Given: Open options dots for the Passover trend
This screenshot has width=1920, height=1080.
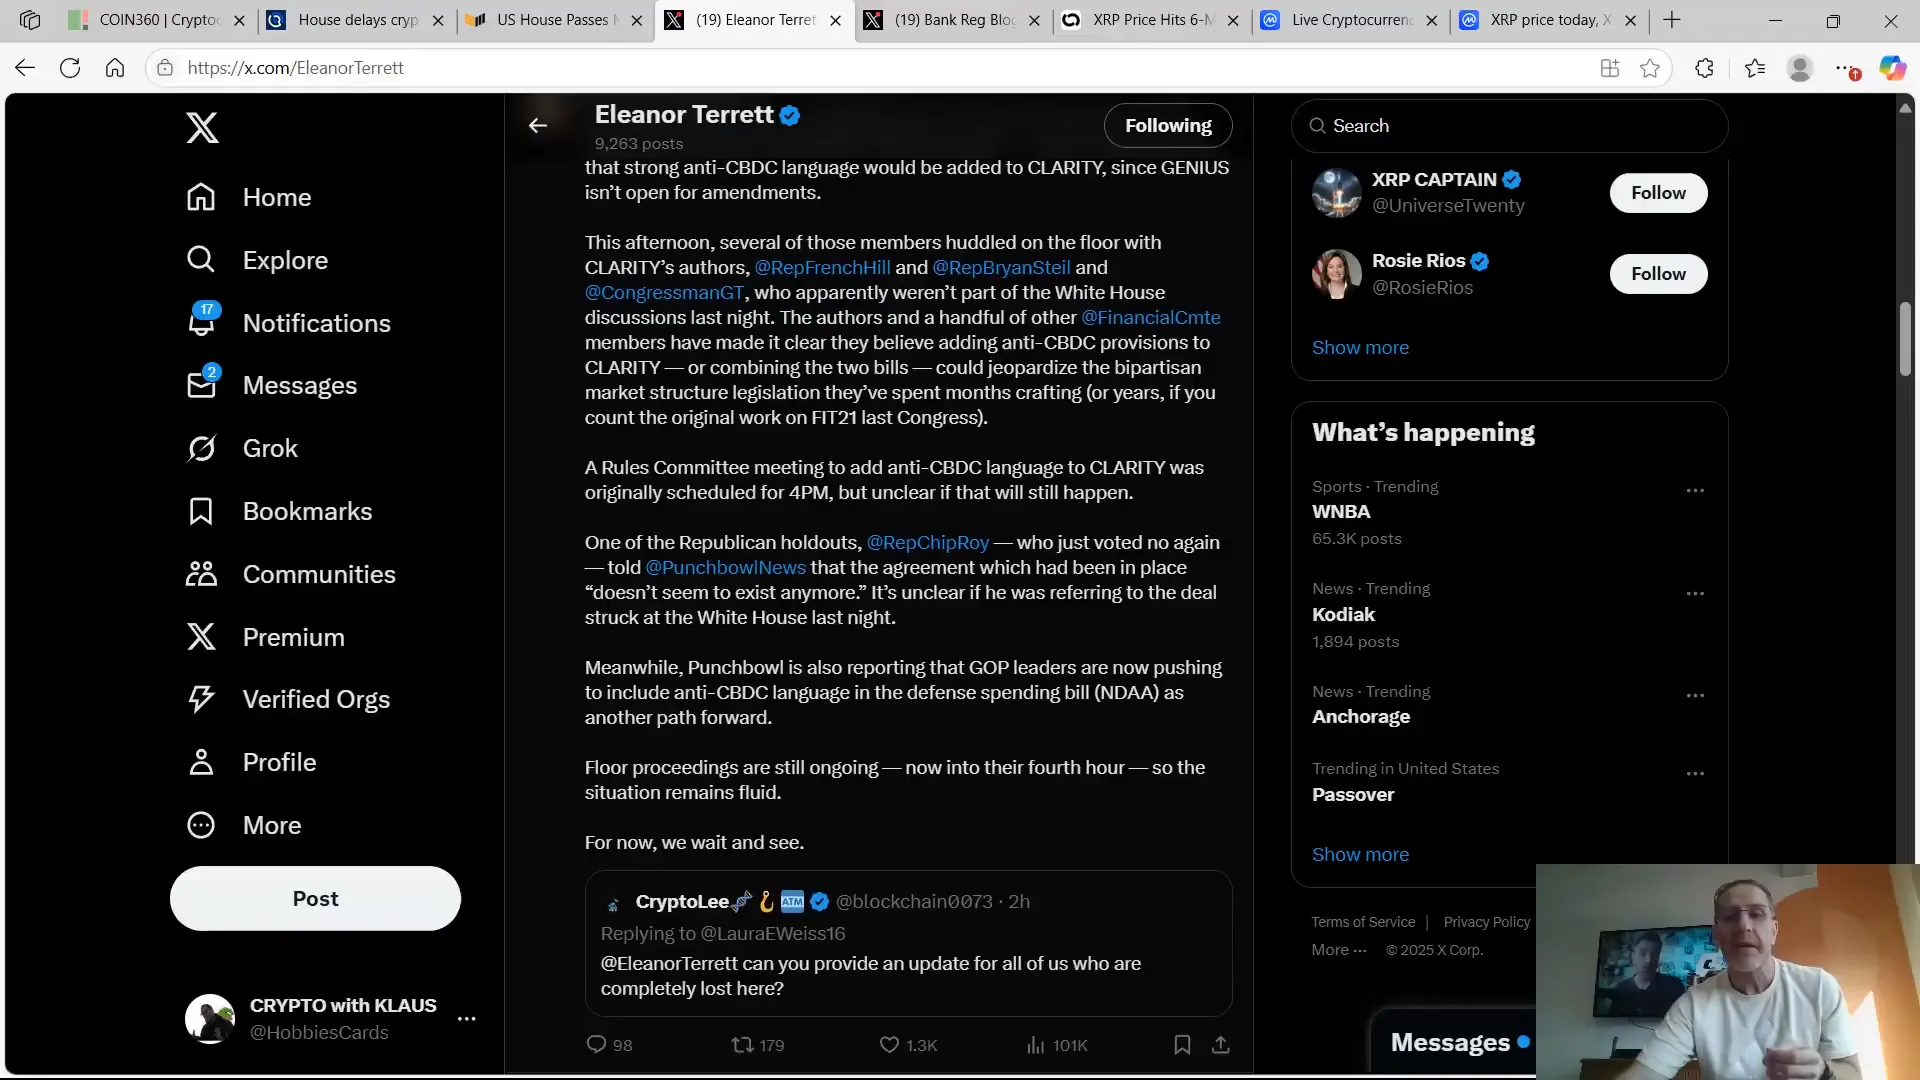Looking at the screenshot, I should 1695,773.
